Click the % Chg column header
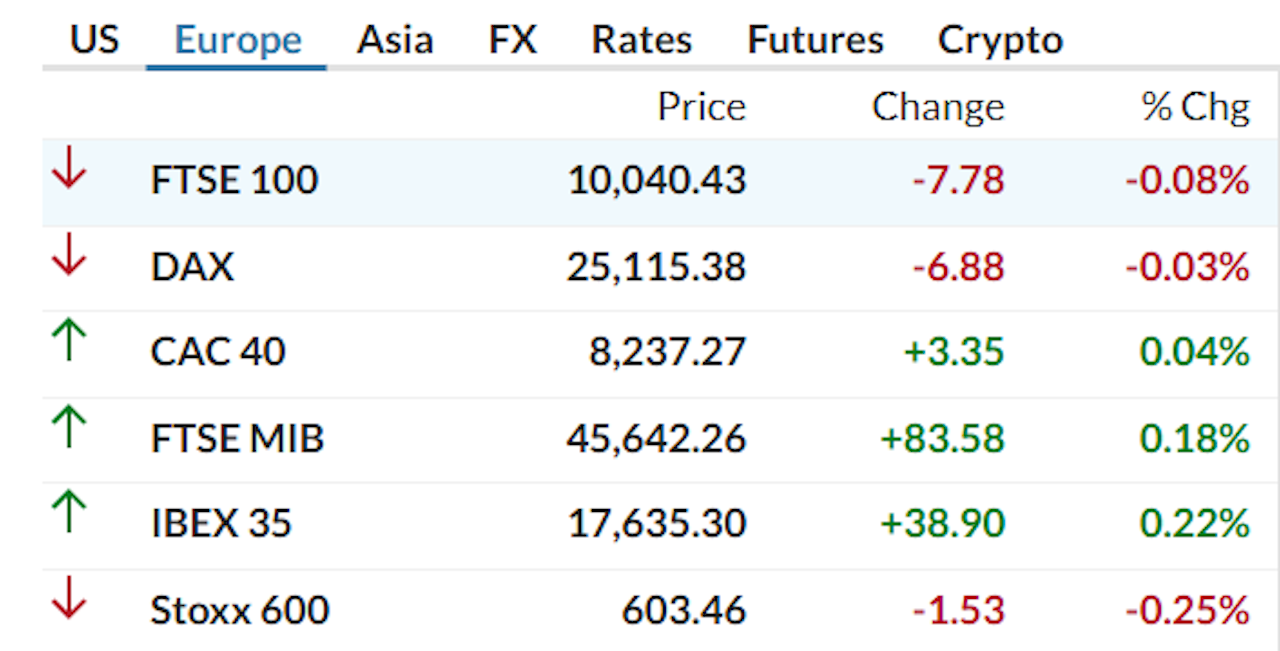The height and width of the screenshot is (651, 1280). 1196,106
